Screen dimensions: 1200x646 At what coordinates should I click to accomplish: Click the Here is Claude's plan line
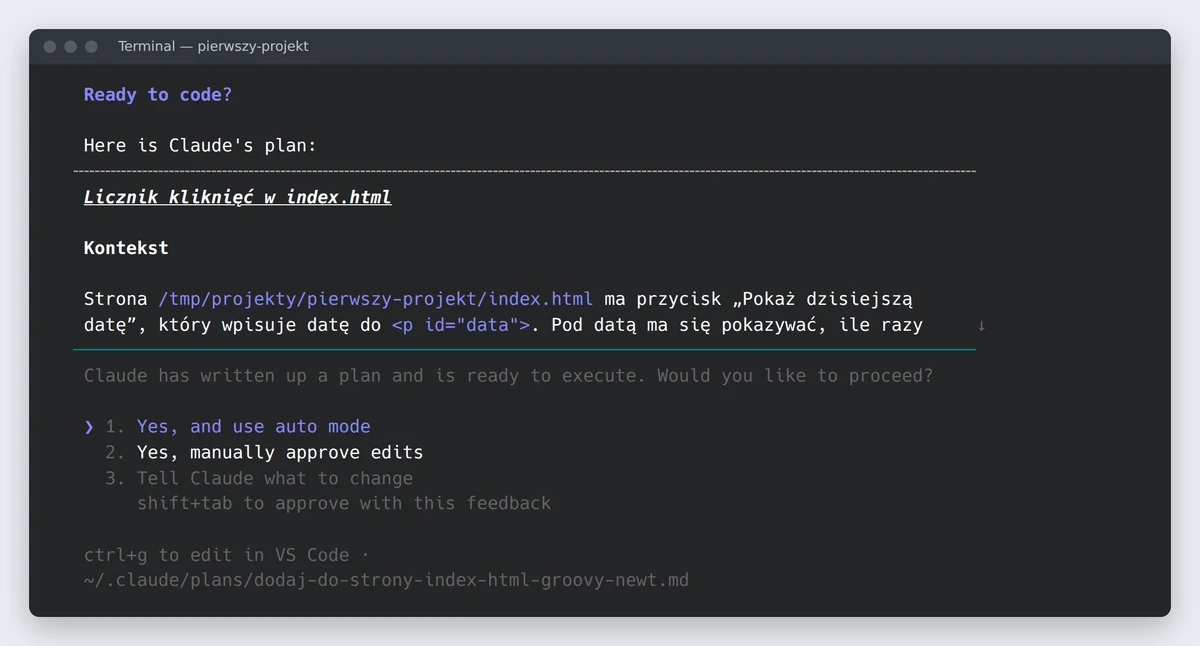pos(200,146)
